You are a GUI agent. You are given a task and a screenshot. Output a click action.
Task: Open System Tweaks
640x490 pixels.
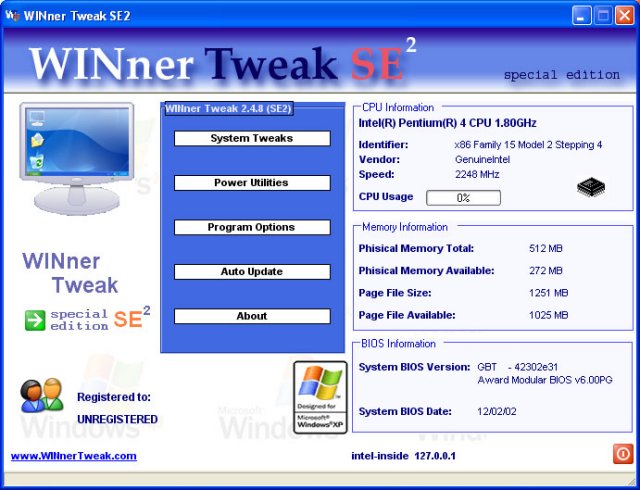(252, 138)
